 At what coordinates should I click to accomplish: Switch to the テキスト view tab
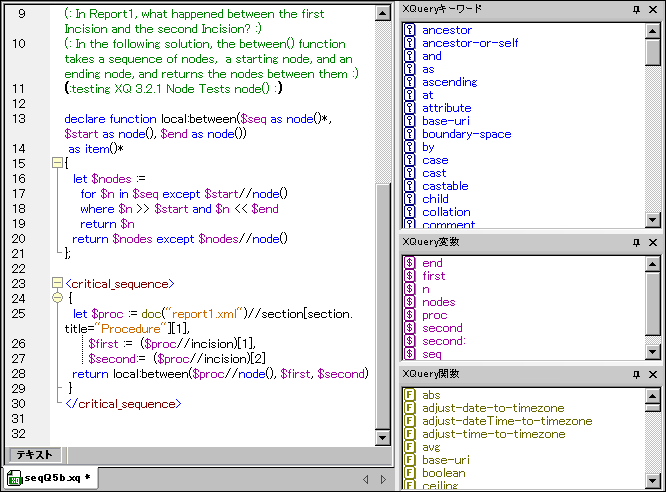(x=34, y=455)
